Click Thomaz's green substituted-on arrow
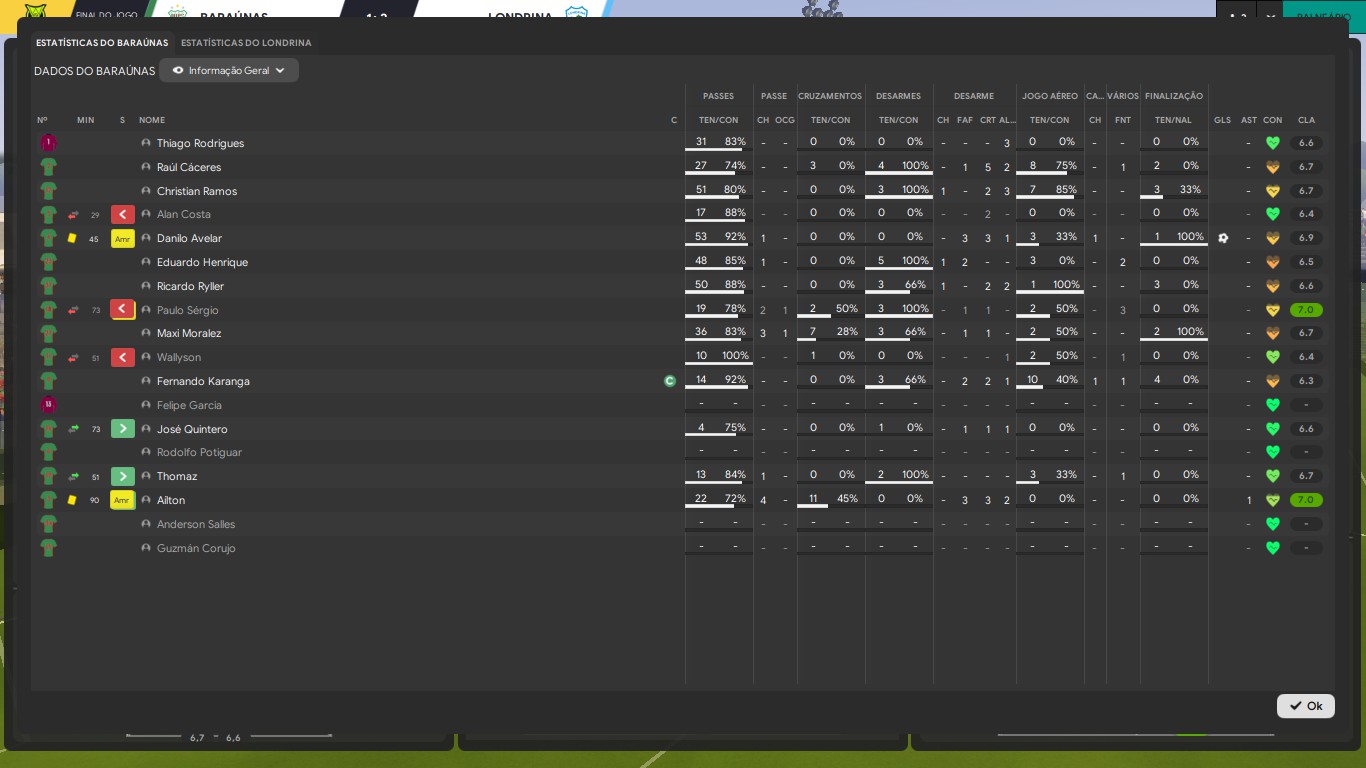 [122, 476]
